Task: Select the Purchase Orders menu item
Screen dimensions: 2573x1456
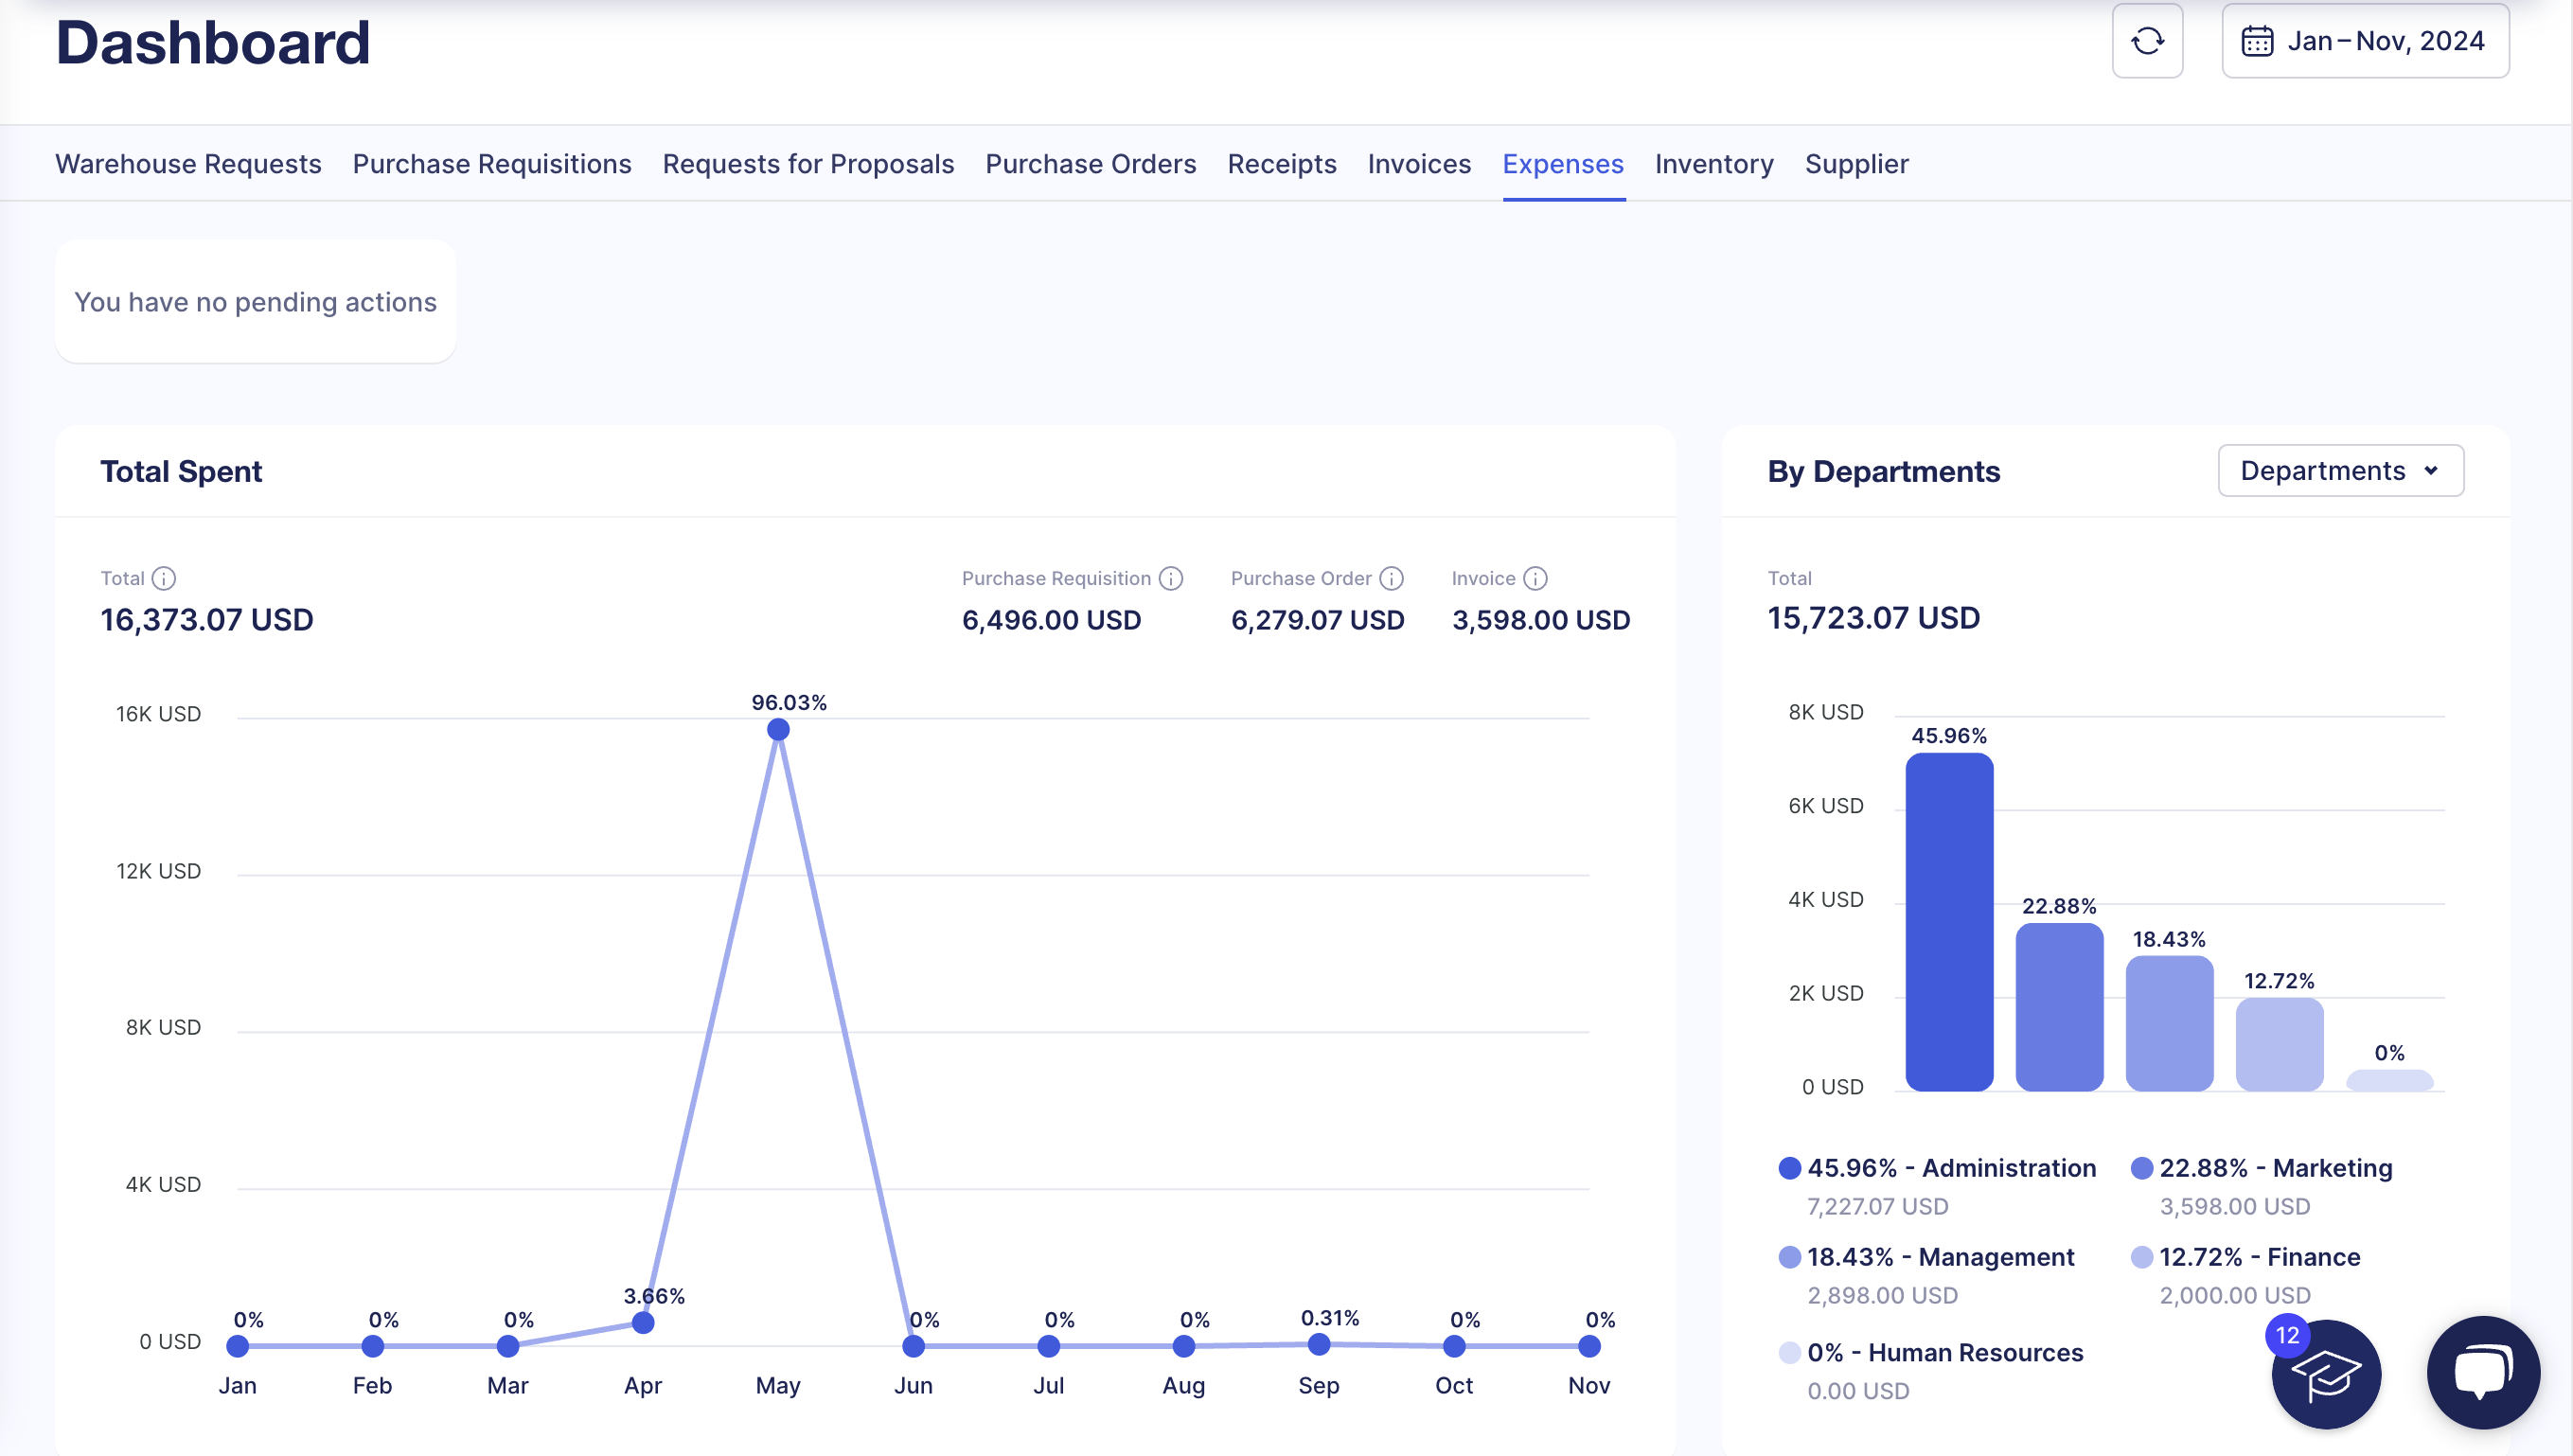Action: [1091, 163]
